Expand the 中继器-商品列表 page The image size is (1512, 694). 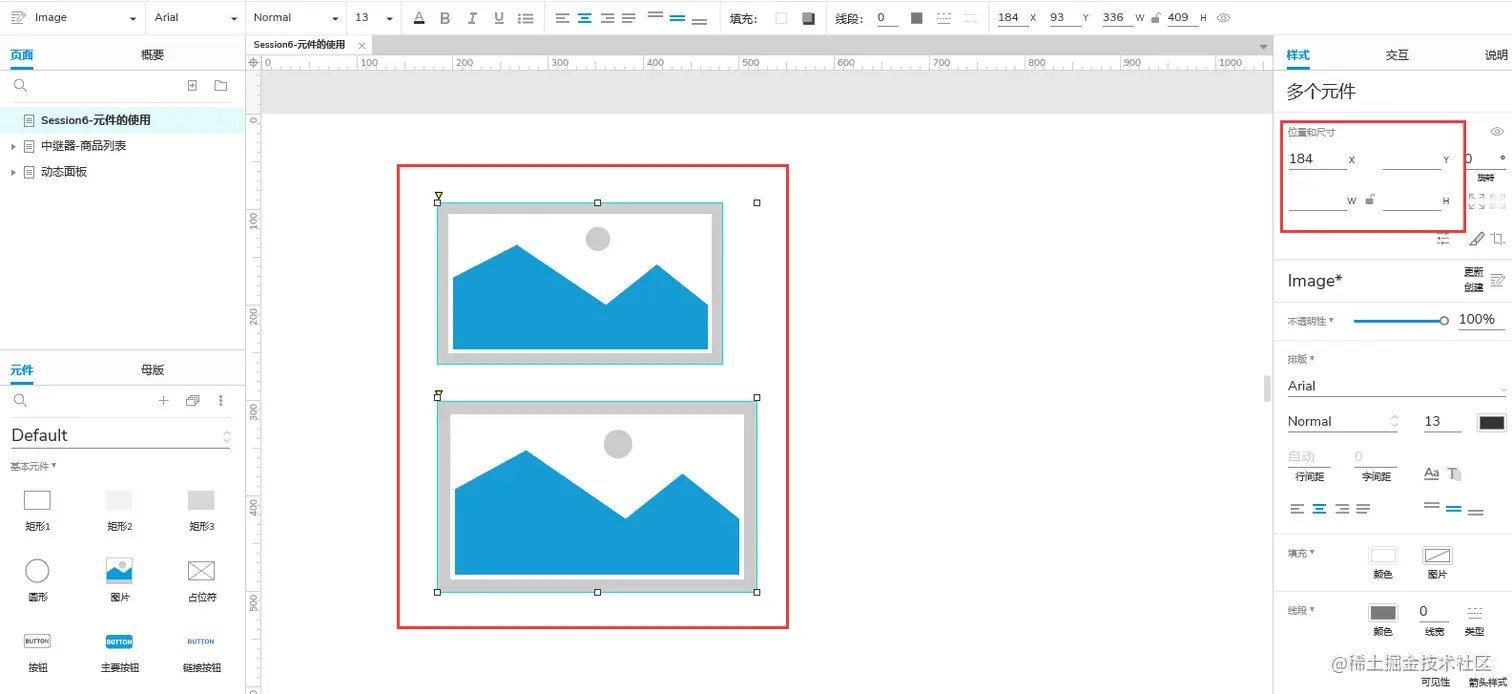[14, 146]
